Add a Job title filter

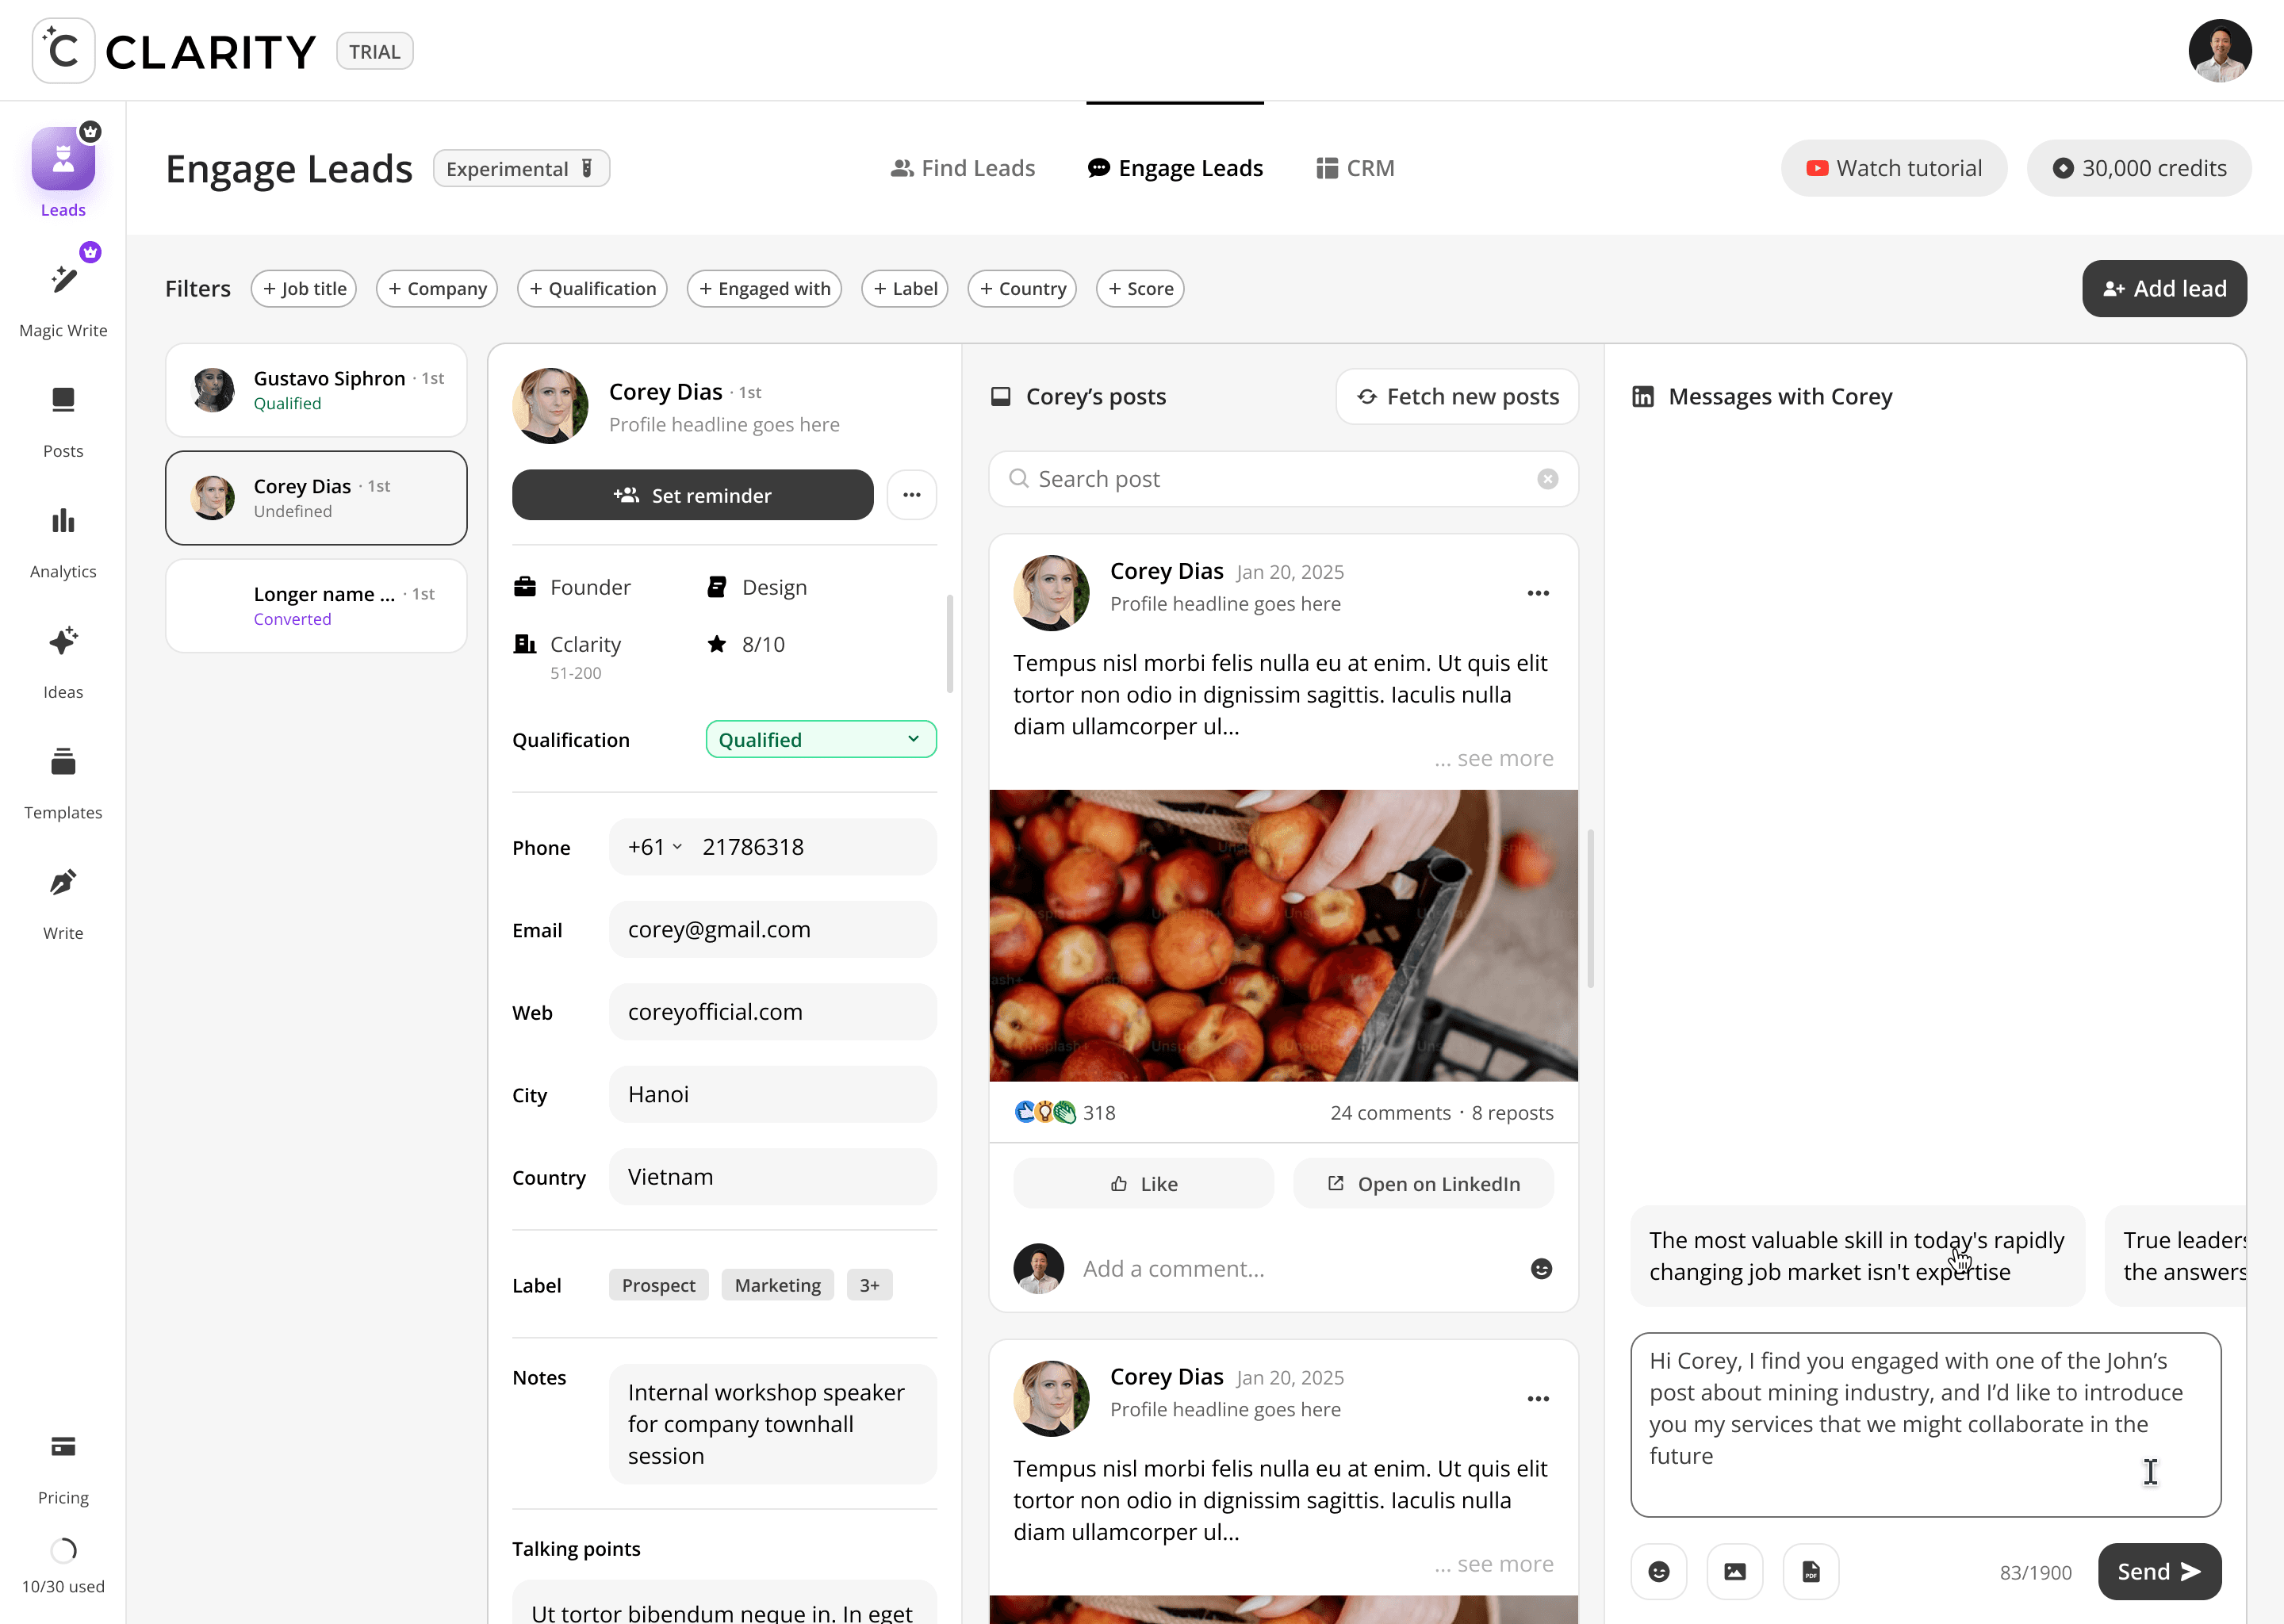click(x=304, y=289)
